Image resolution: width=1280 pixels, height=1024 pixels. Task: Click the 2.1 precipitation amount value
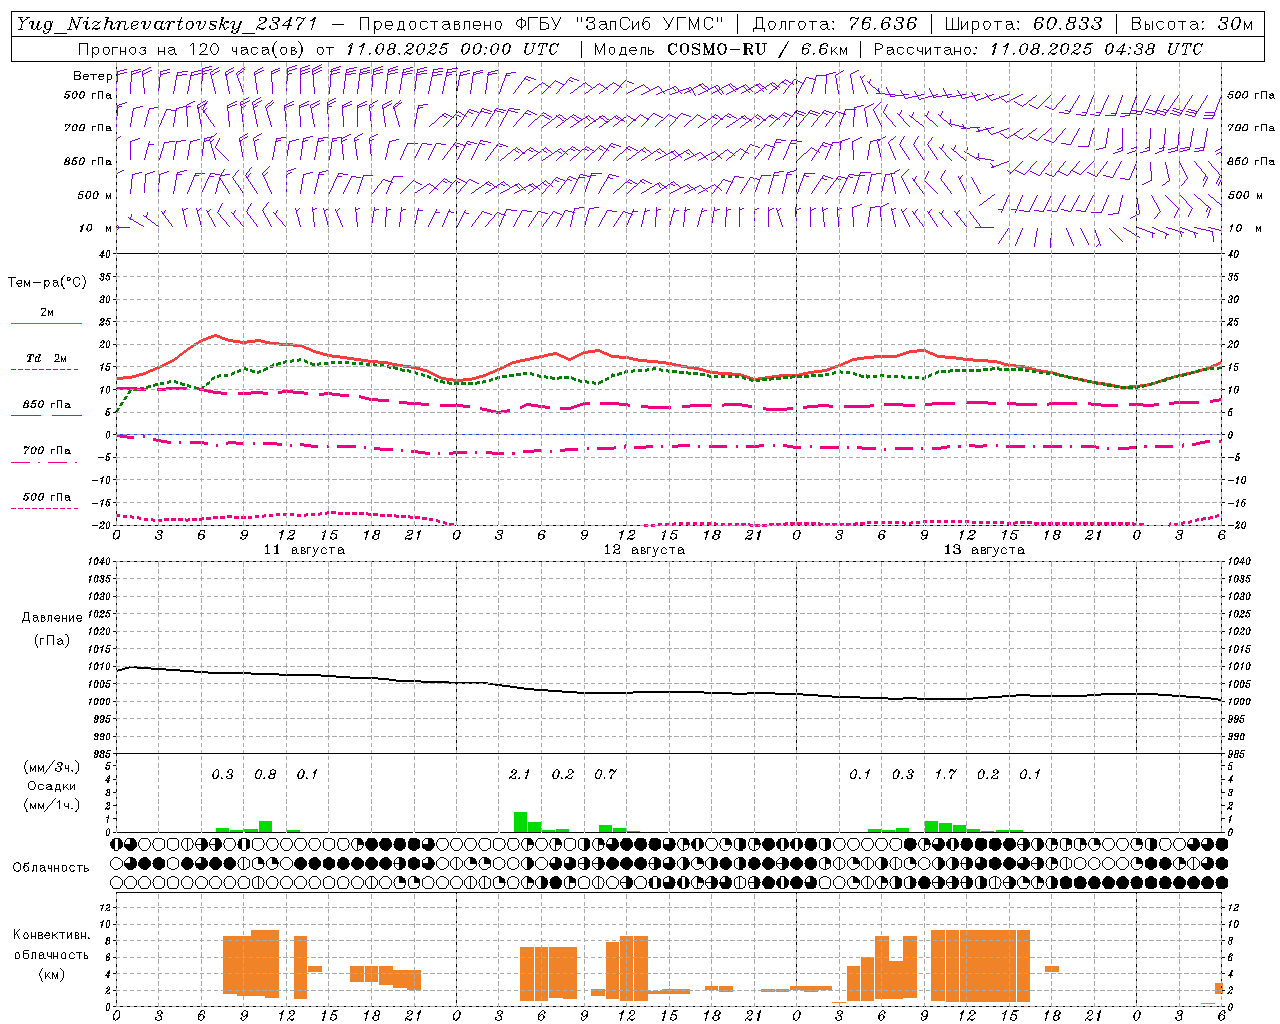click(x=519, y=774)
